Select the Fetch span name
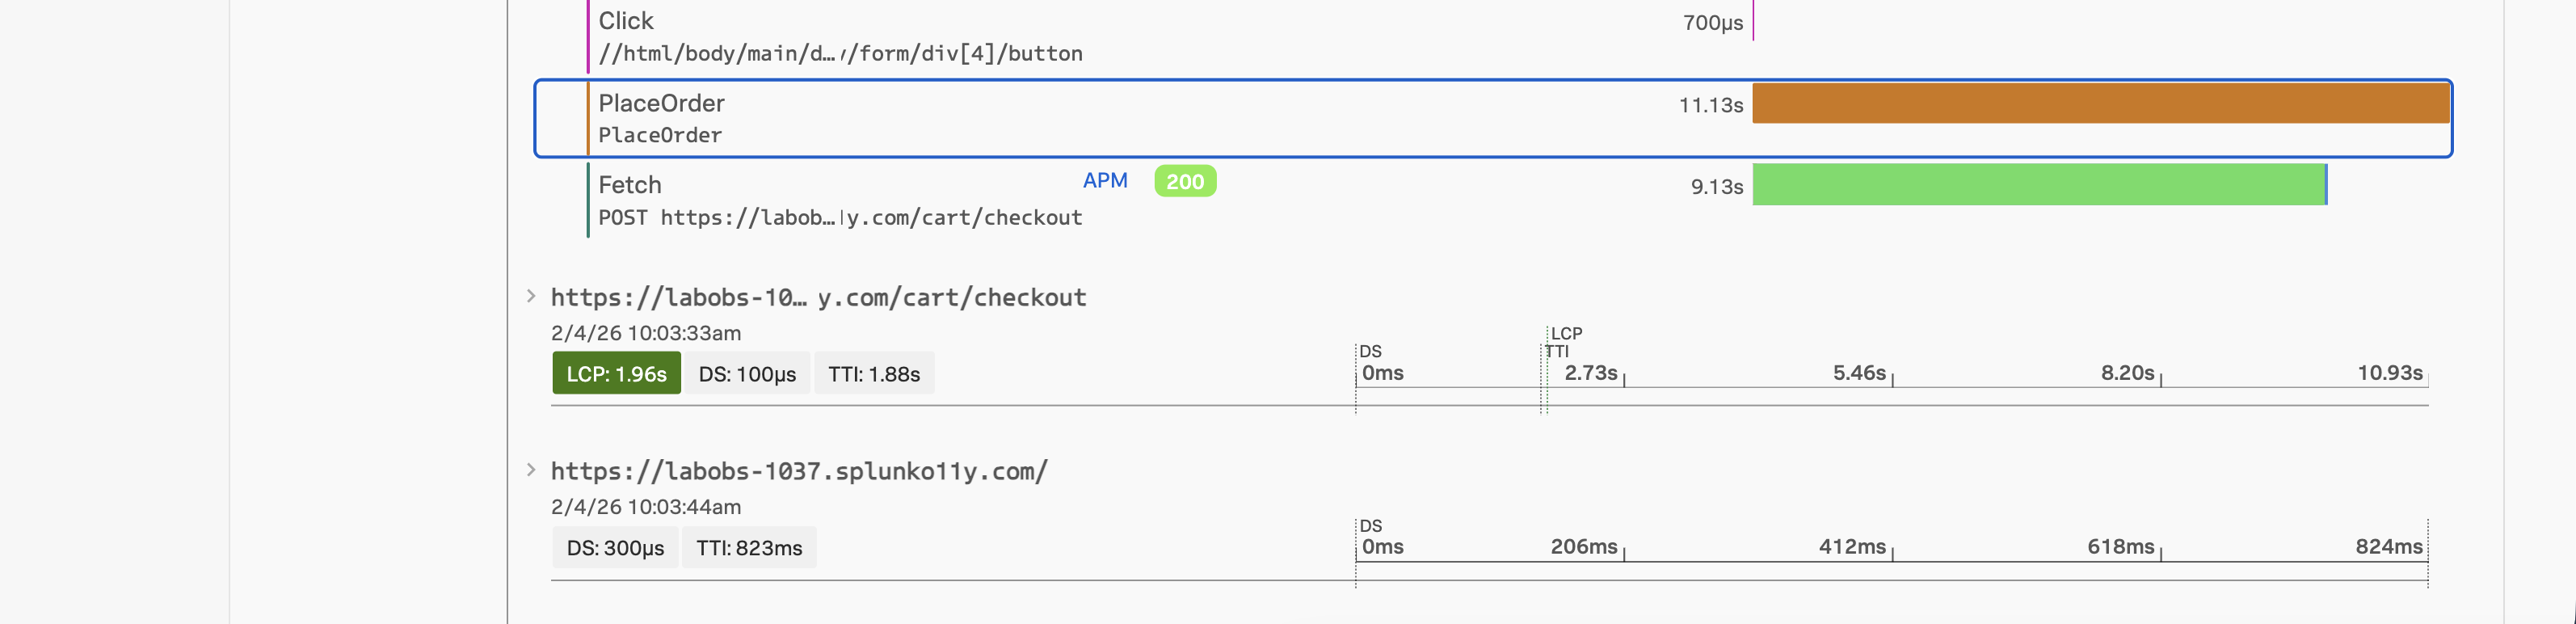This screenshot has width=2576, height=624. pyautogui.click(x=630, y=185)
